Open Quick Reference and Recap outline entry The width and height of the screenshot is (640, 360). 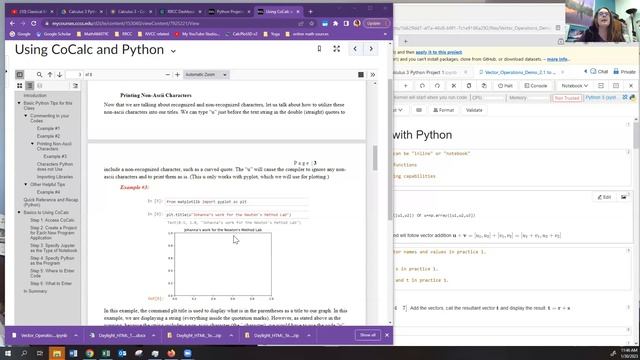click(x=51, y=202)
